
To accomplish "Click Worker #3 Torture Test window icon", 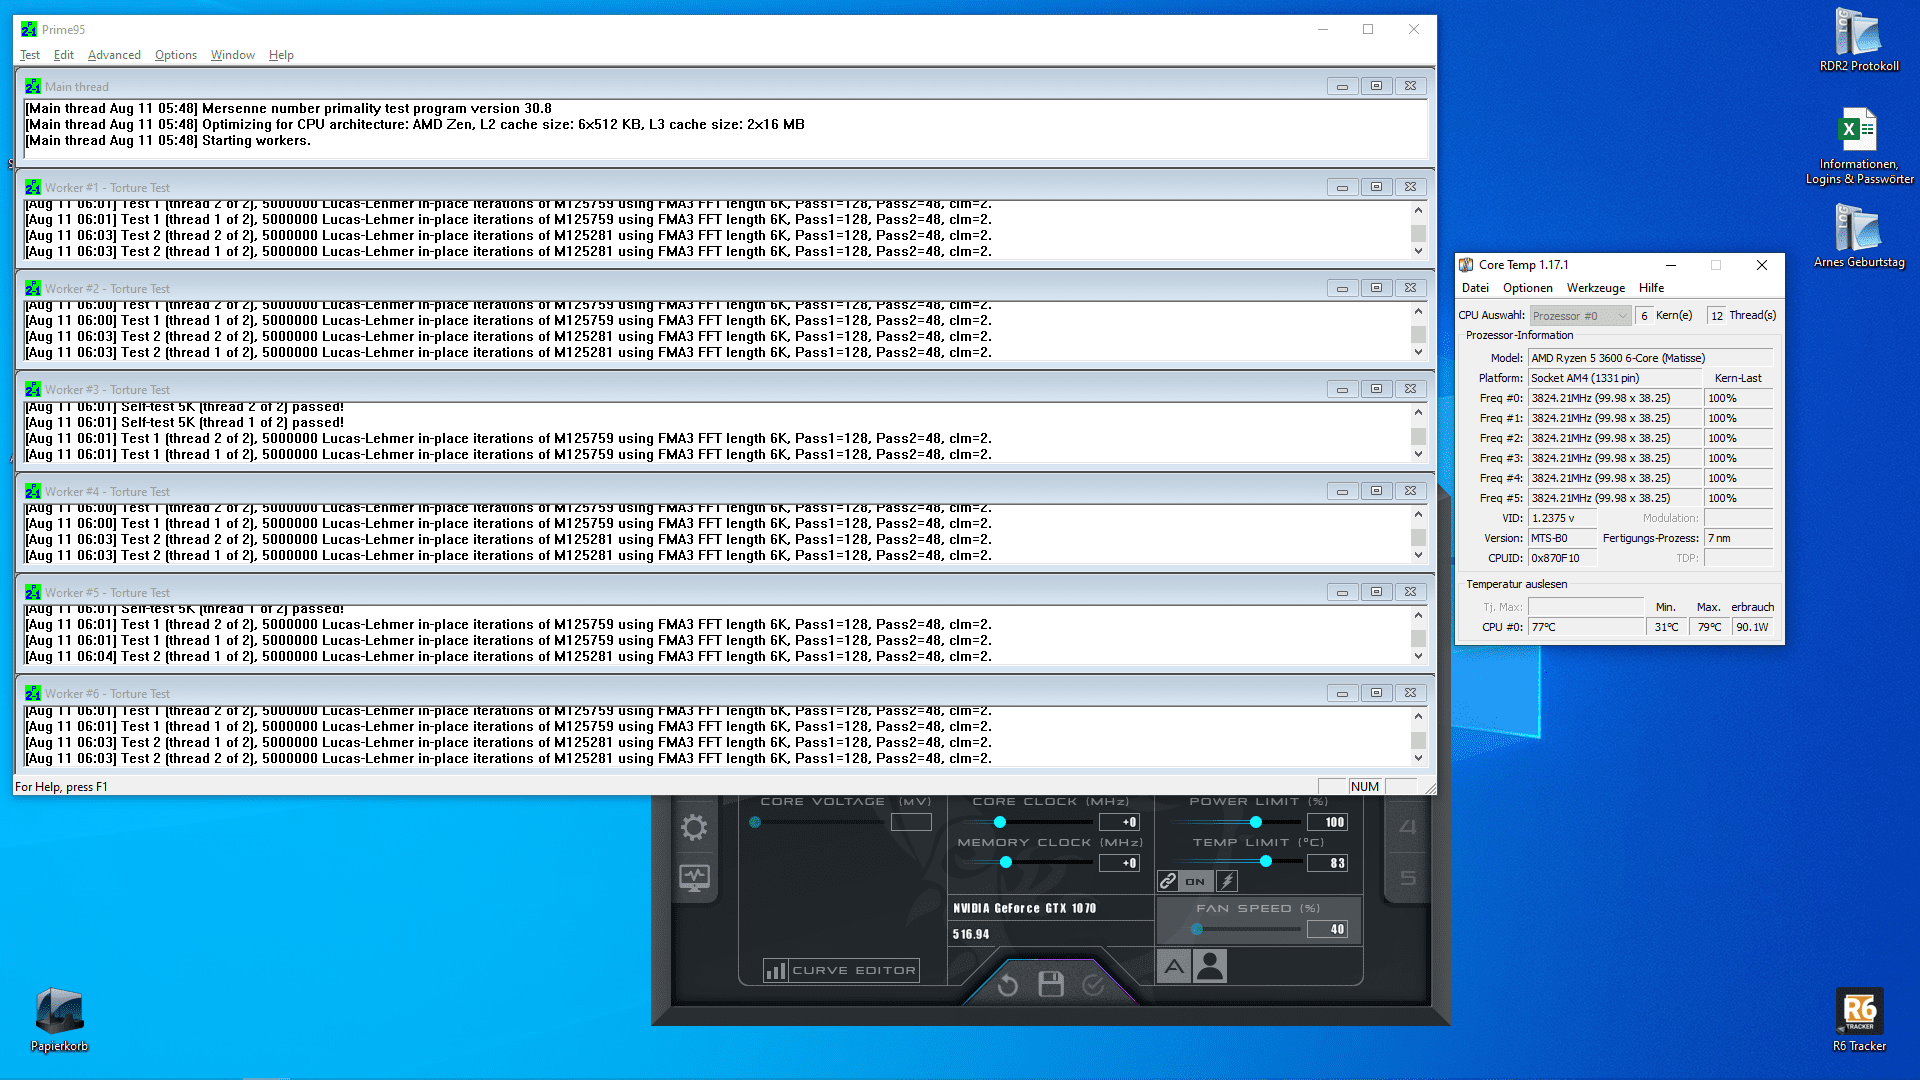I will click(33, 389).
